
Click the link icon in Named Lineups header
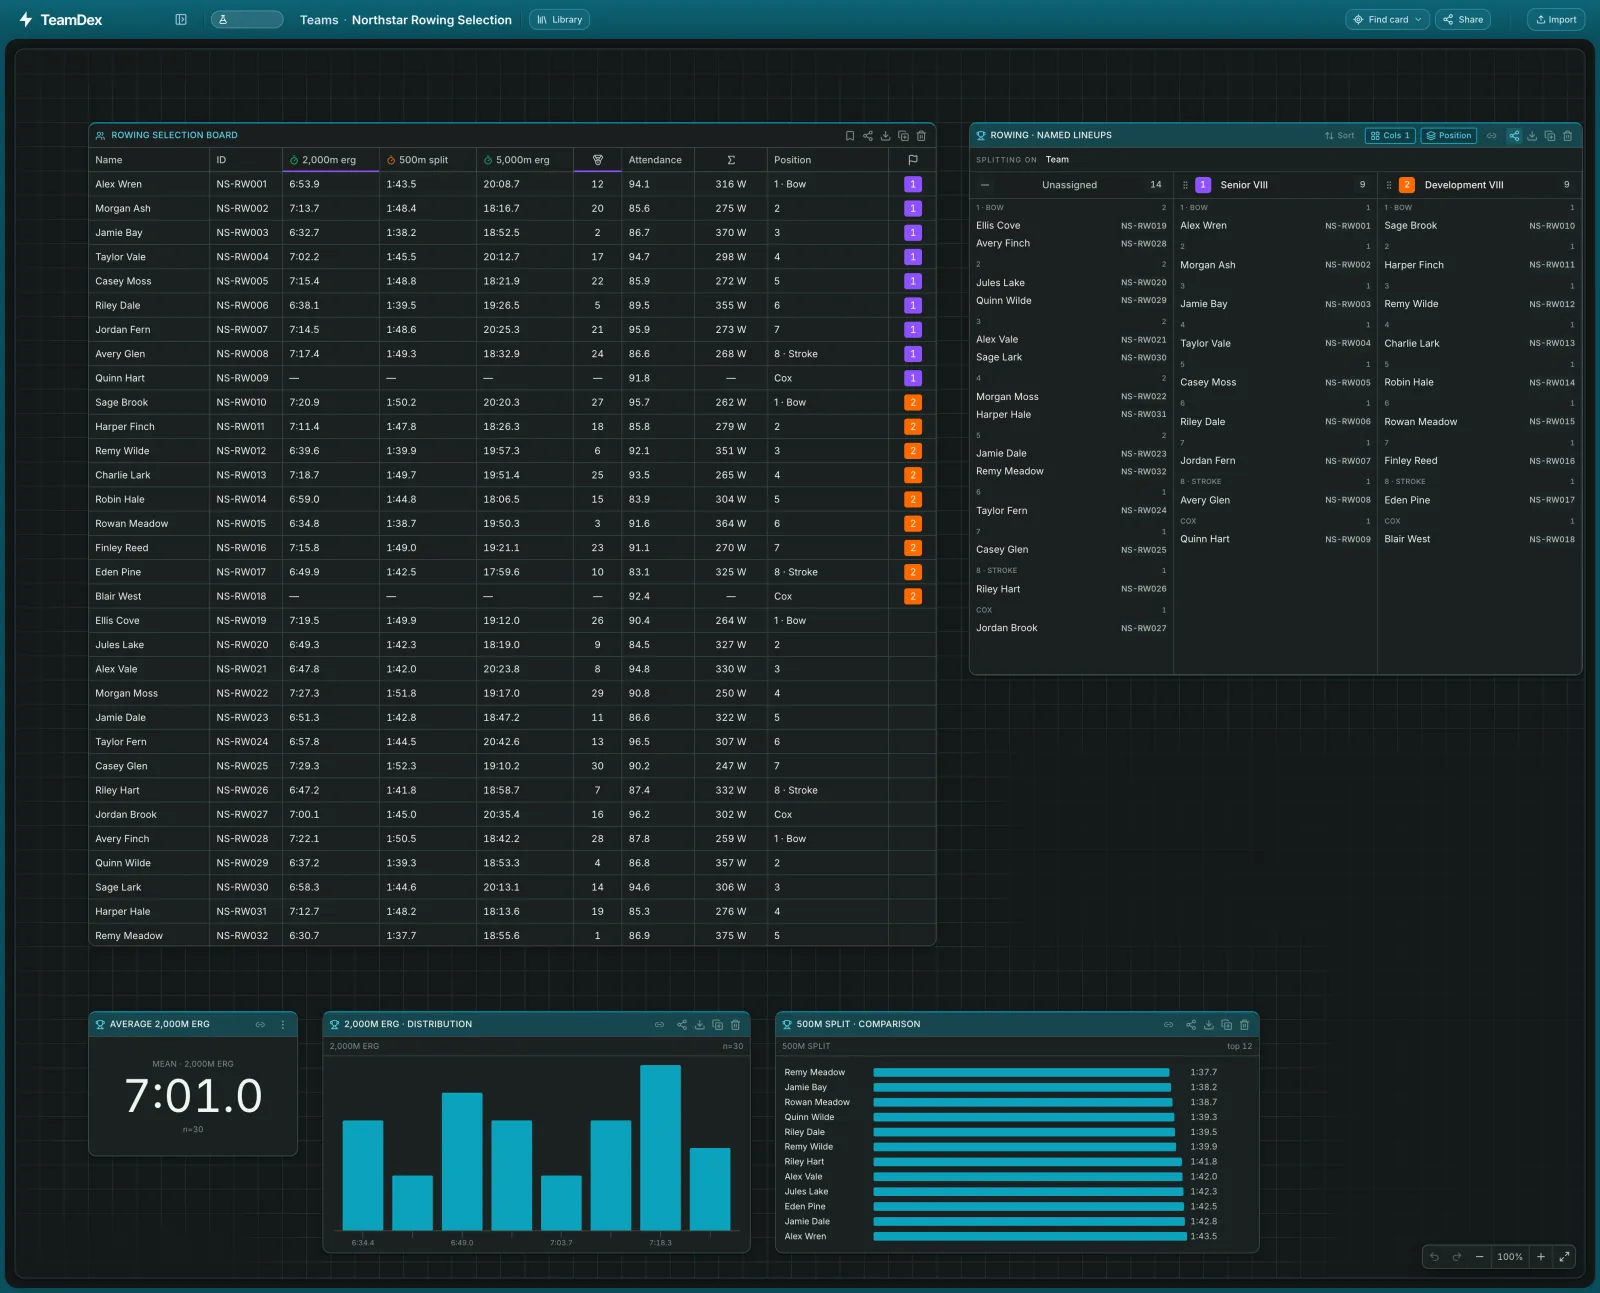pyautogui.click(x=1492, y=136)
